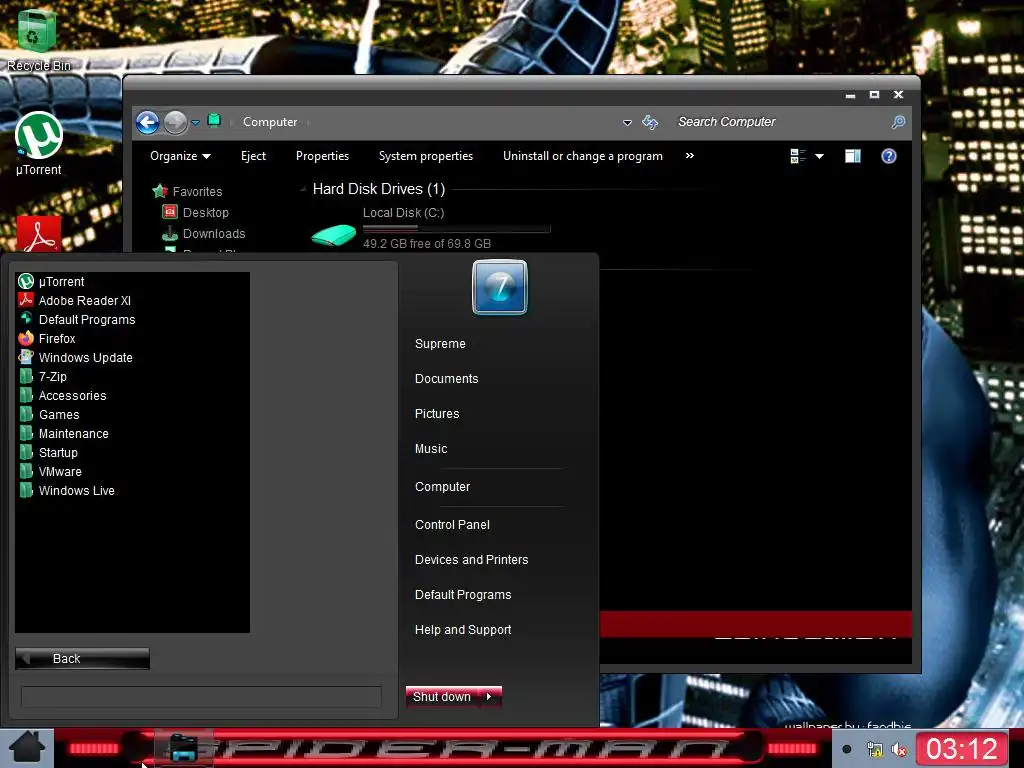Open the view options dropdown arrow
The height and width of the screenshot is (768, 1024).
820,157
